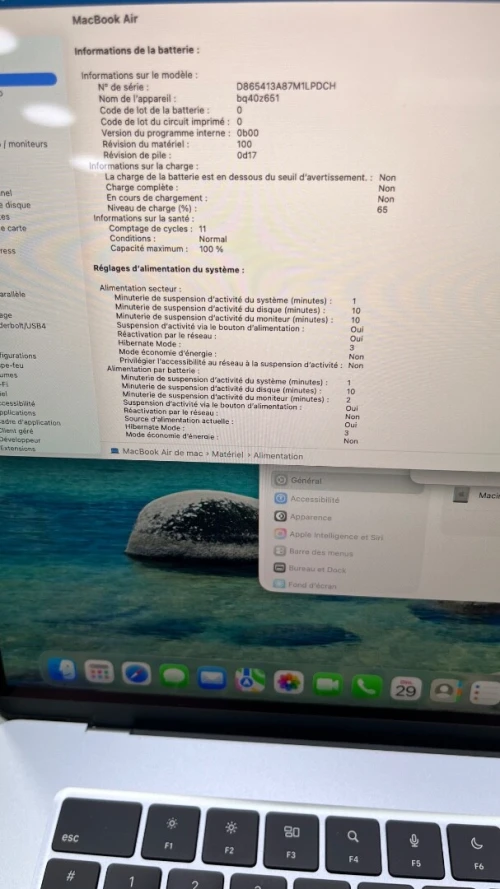Click 'Capacité maximum' value 100 %
This screenshot has height=889, width=500.
point(211,249)
